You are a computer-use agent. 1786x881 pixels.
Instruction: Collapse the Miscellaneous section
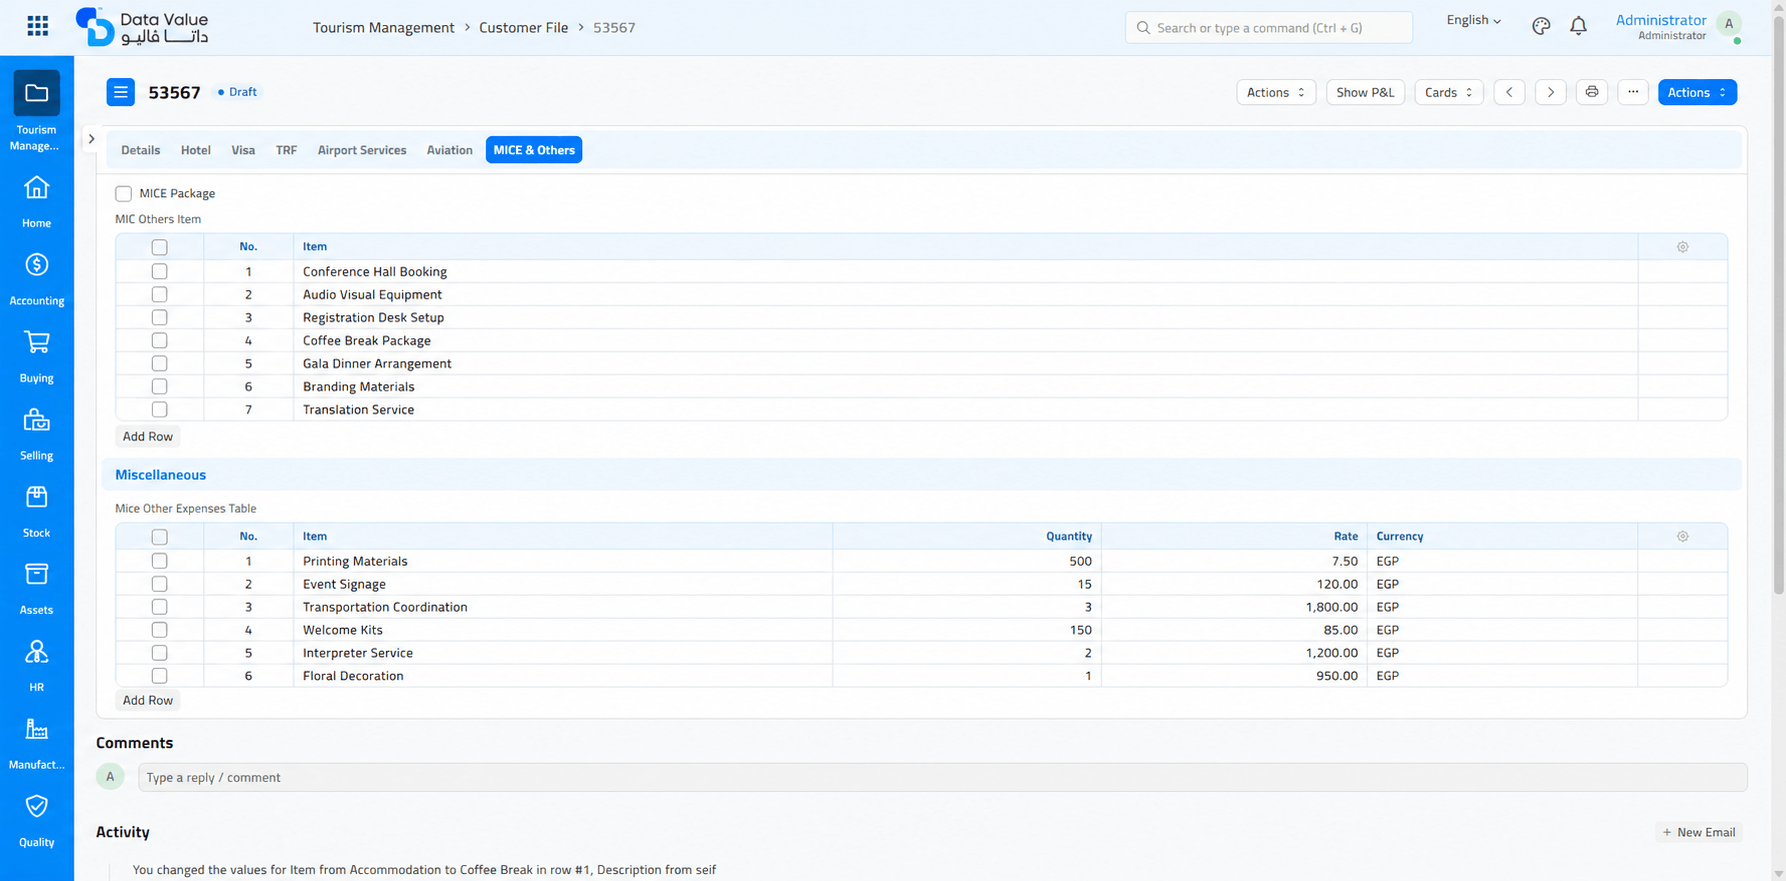[x=160, y=475]
